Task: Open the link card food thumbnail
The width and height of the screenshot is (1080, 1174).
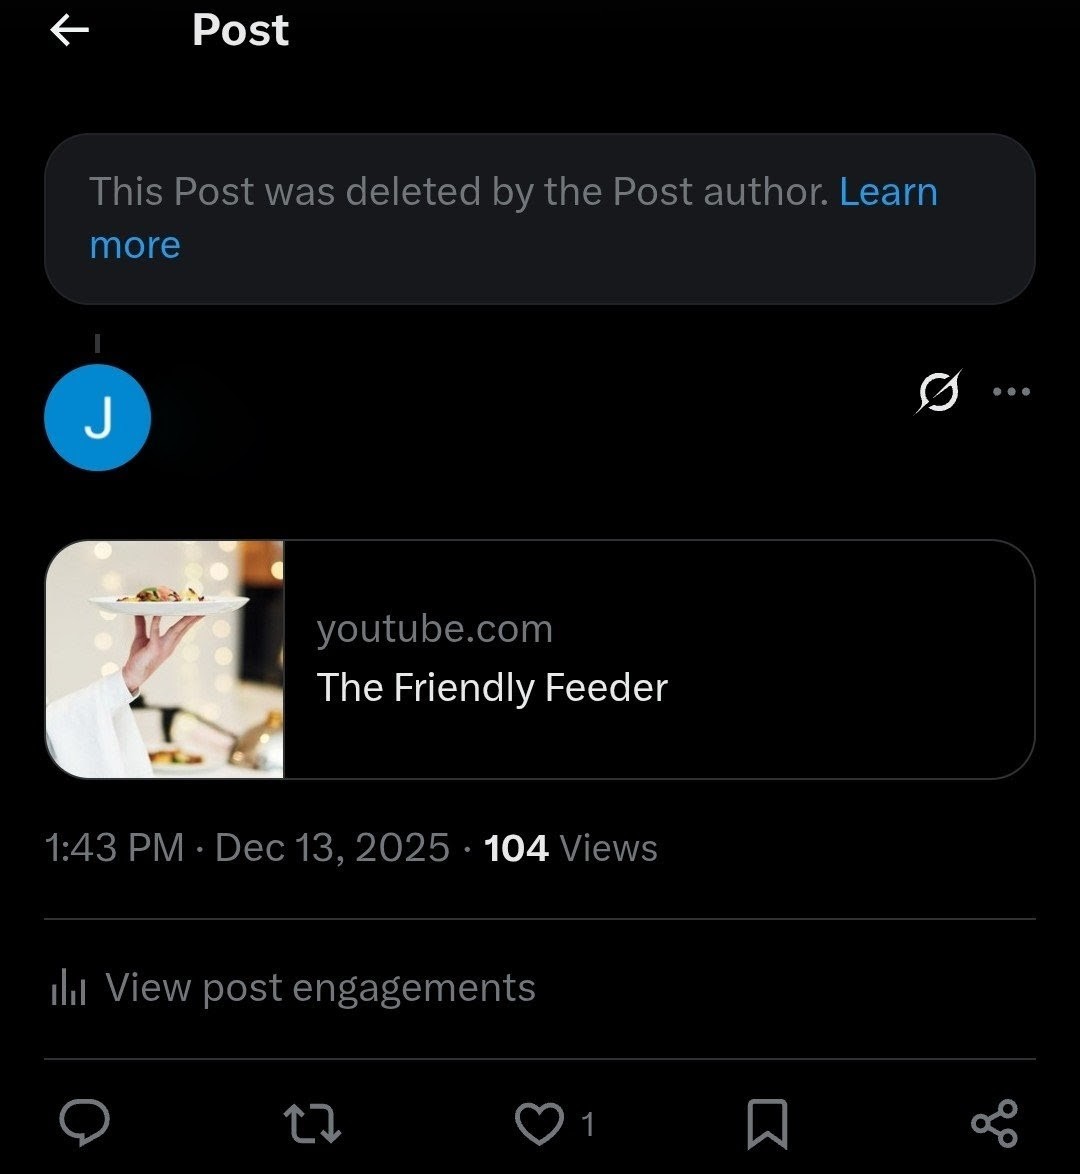Action: (165, 659)
